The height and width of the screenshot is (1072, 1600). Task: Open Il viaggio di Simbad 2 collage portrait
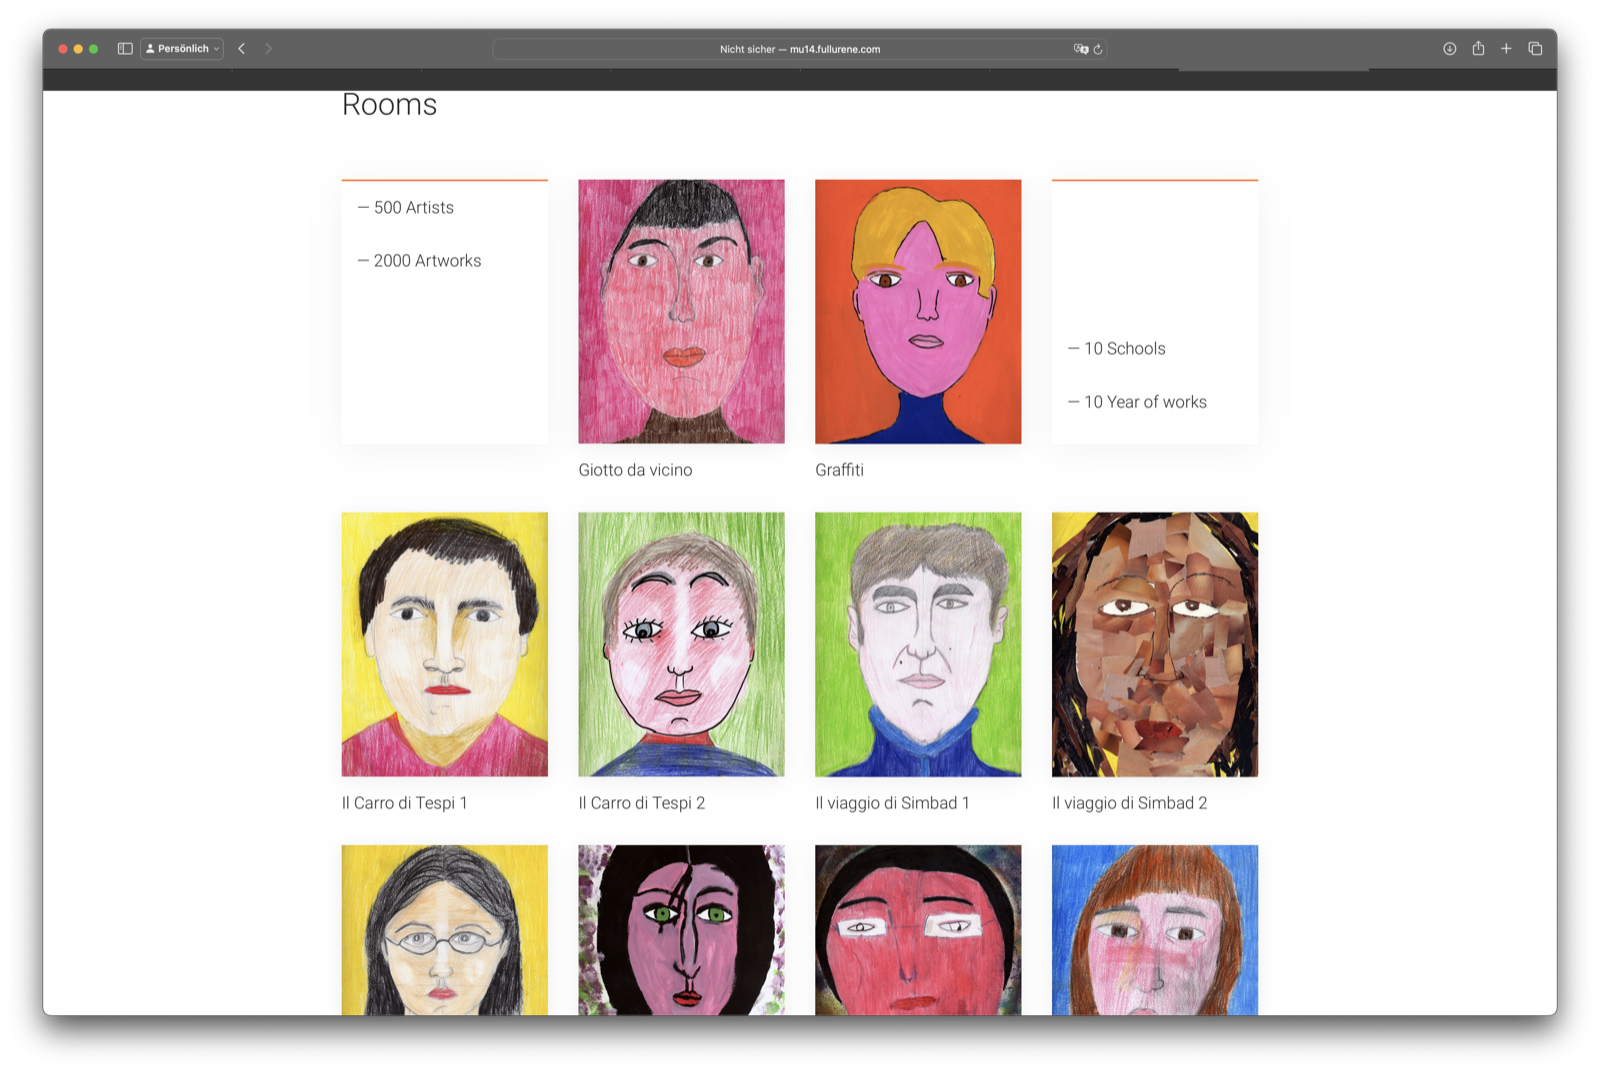pos(1155,644)
